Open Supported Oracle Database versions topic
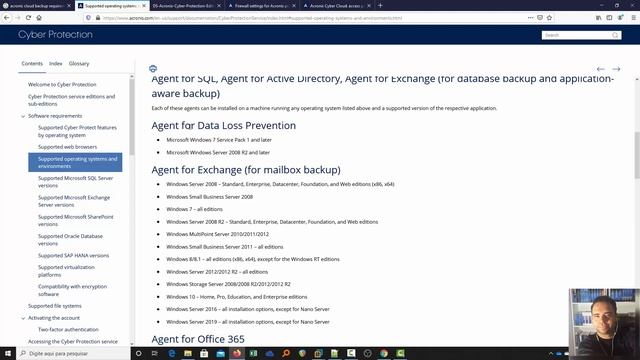Viewport: 640px width, 360px height. tap(70, 240)
